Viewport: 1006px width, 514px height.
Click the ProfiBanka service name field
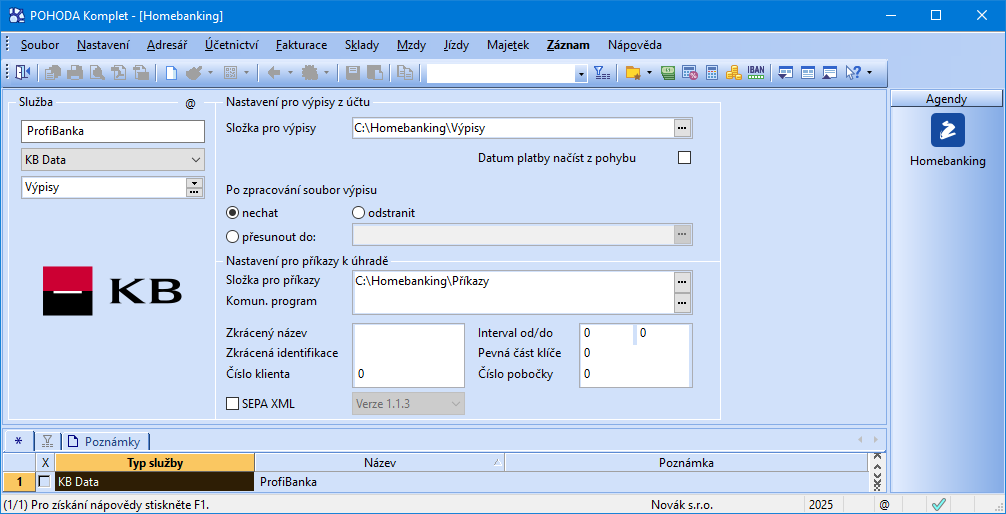tap(113, 131)
